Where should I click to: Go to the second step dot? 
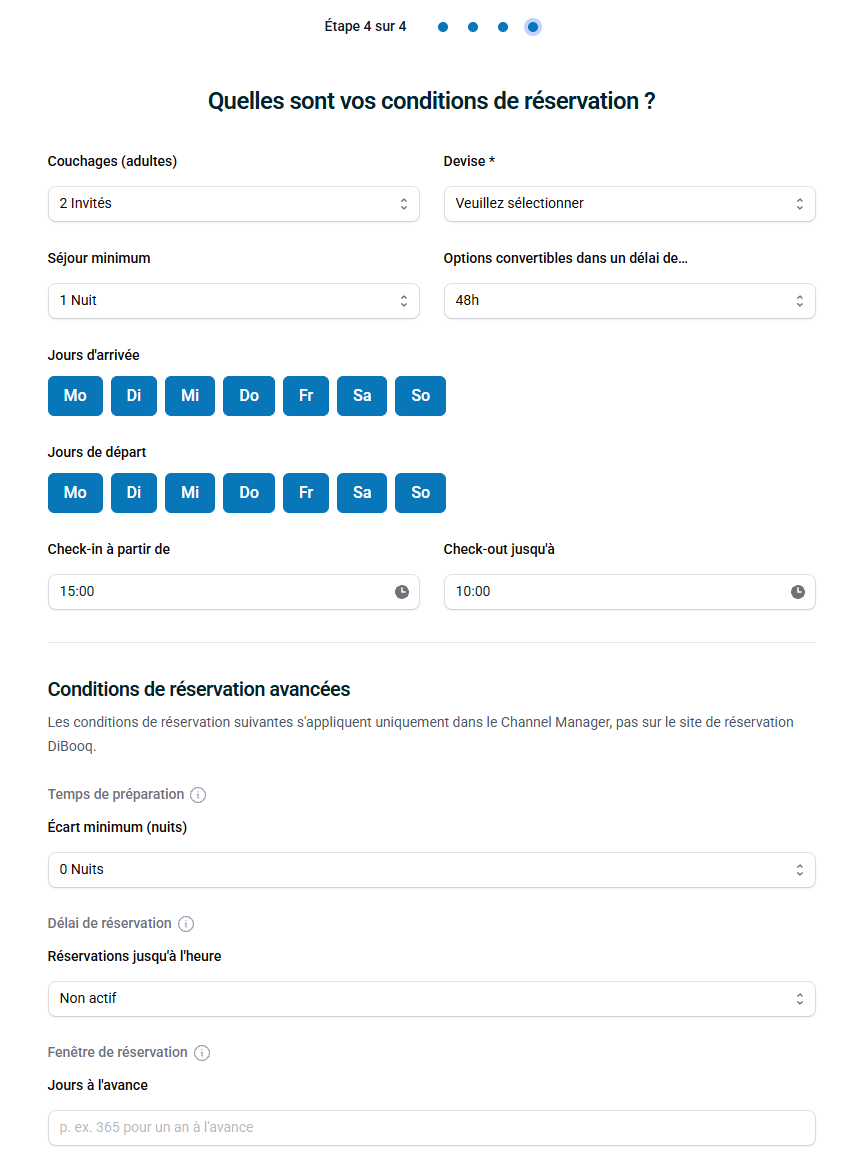473,27
